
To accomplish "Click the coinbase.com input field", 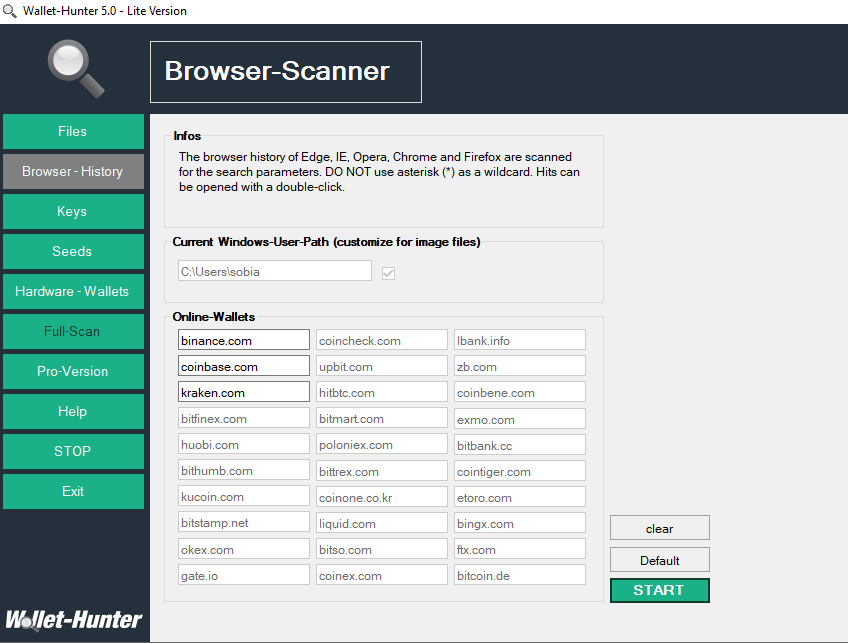I will tap(244, 366).
